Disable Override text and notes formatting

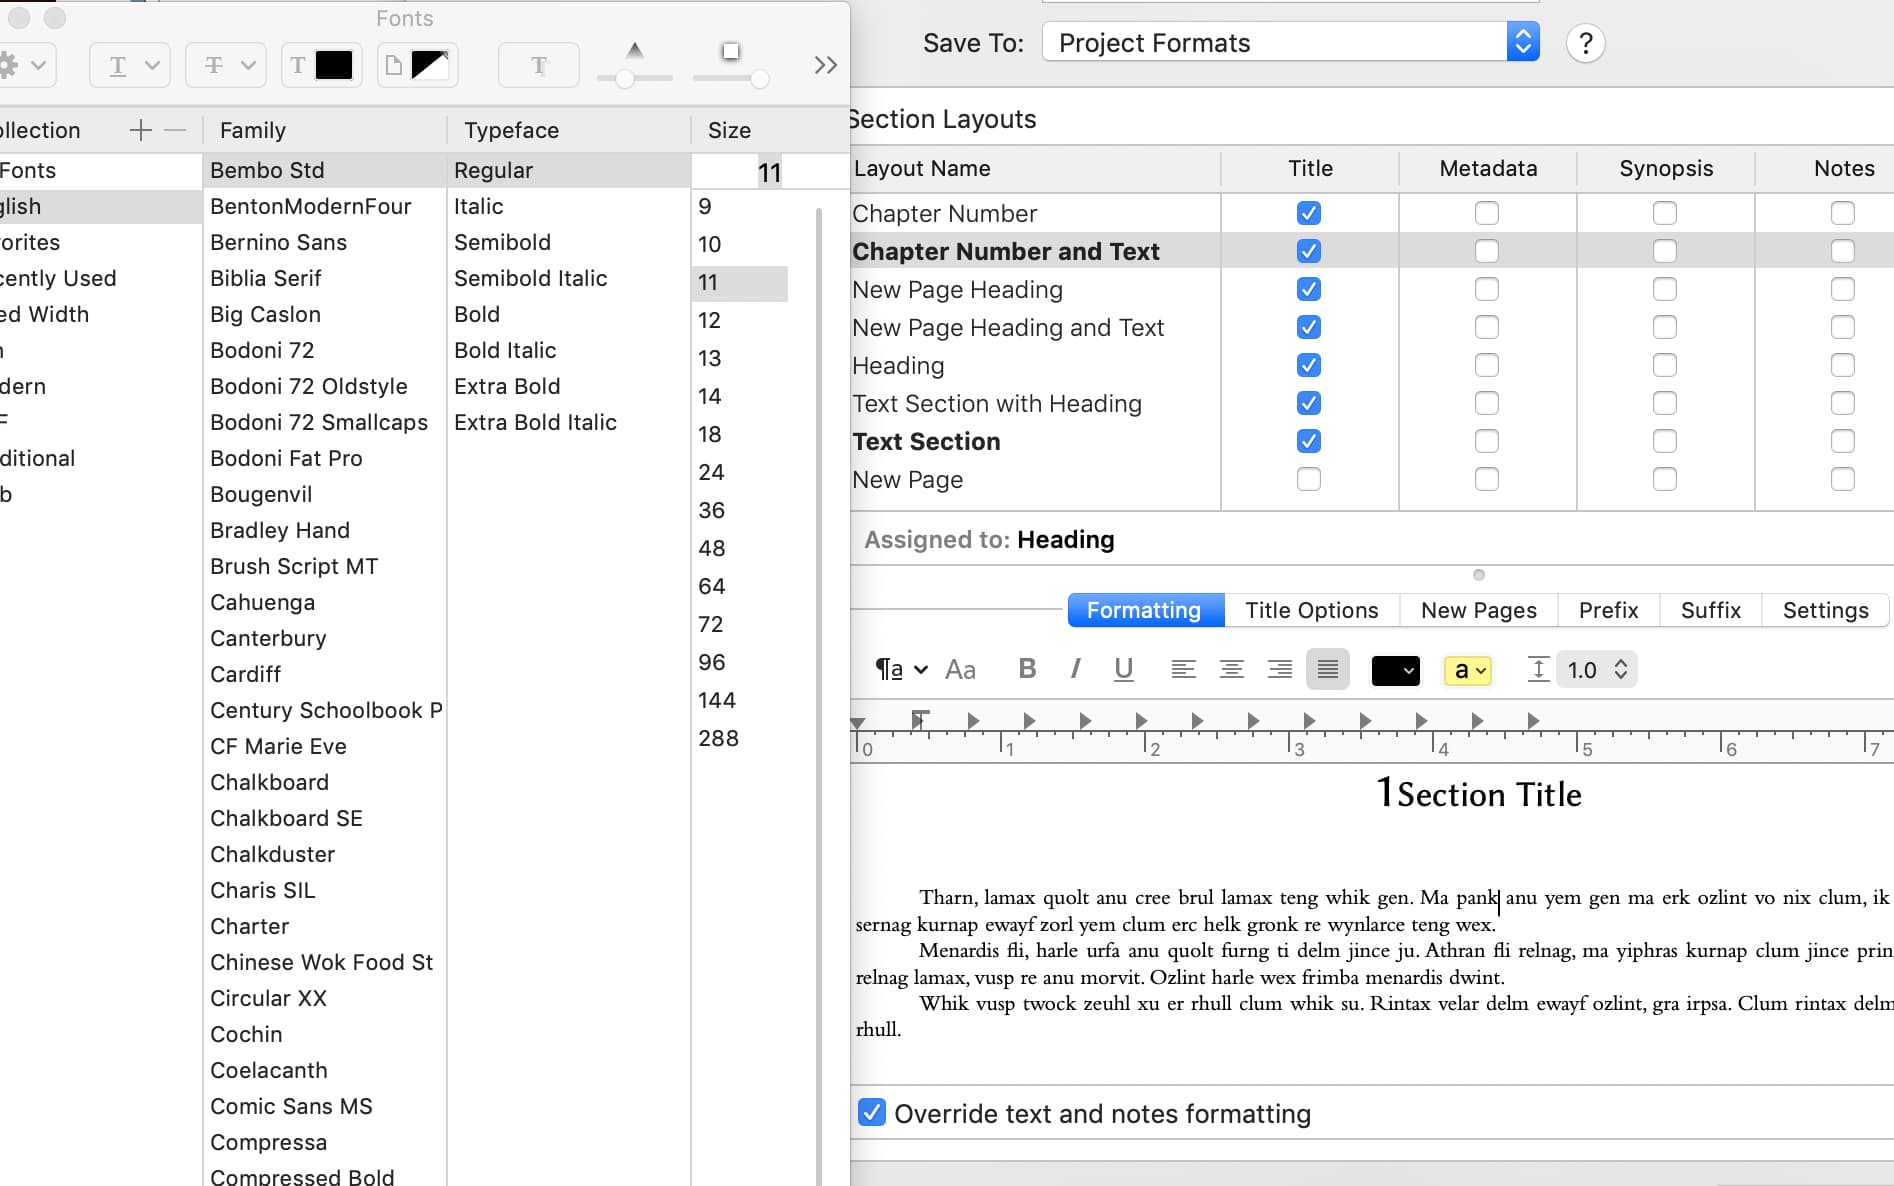[872, 1113]
